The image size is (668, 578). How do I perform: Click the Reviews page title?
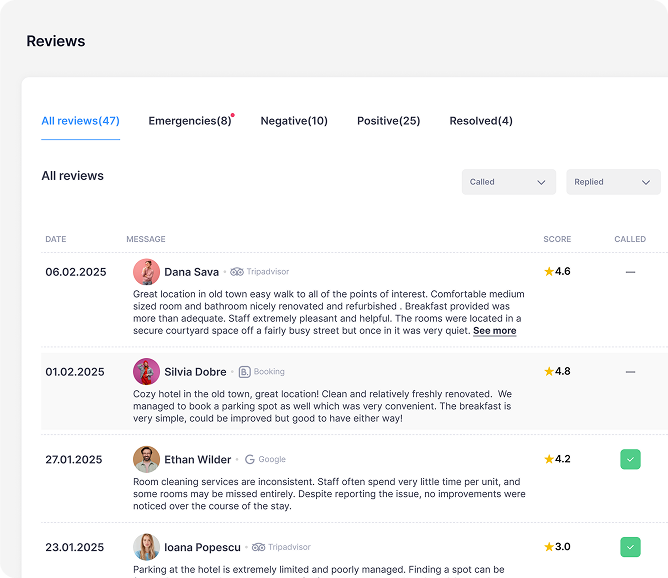click(56, 41)
